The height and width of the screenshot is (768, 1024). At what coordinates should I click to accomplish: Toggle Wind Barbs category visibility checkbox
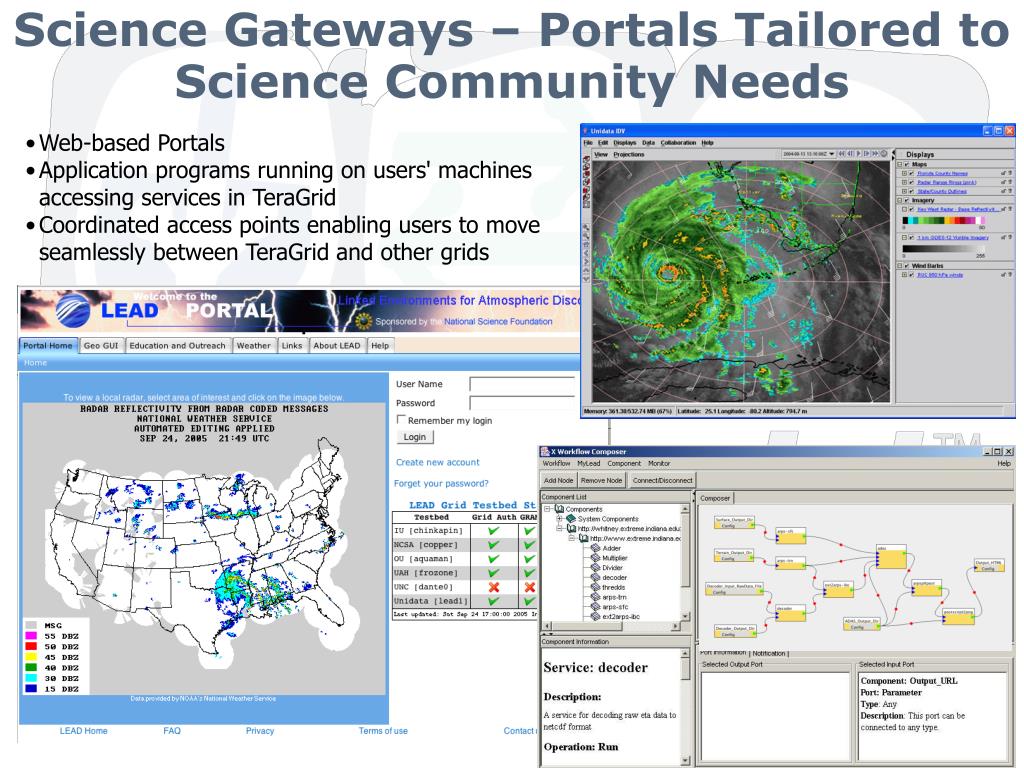[x=907, y=266]
